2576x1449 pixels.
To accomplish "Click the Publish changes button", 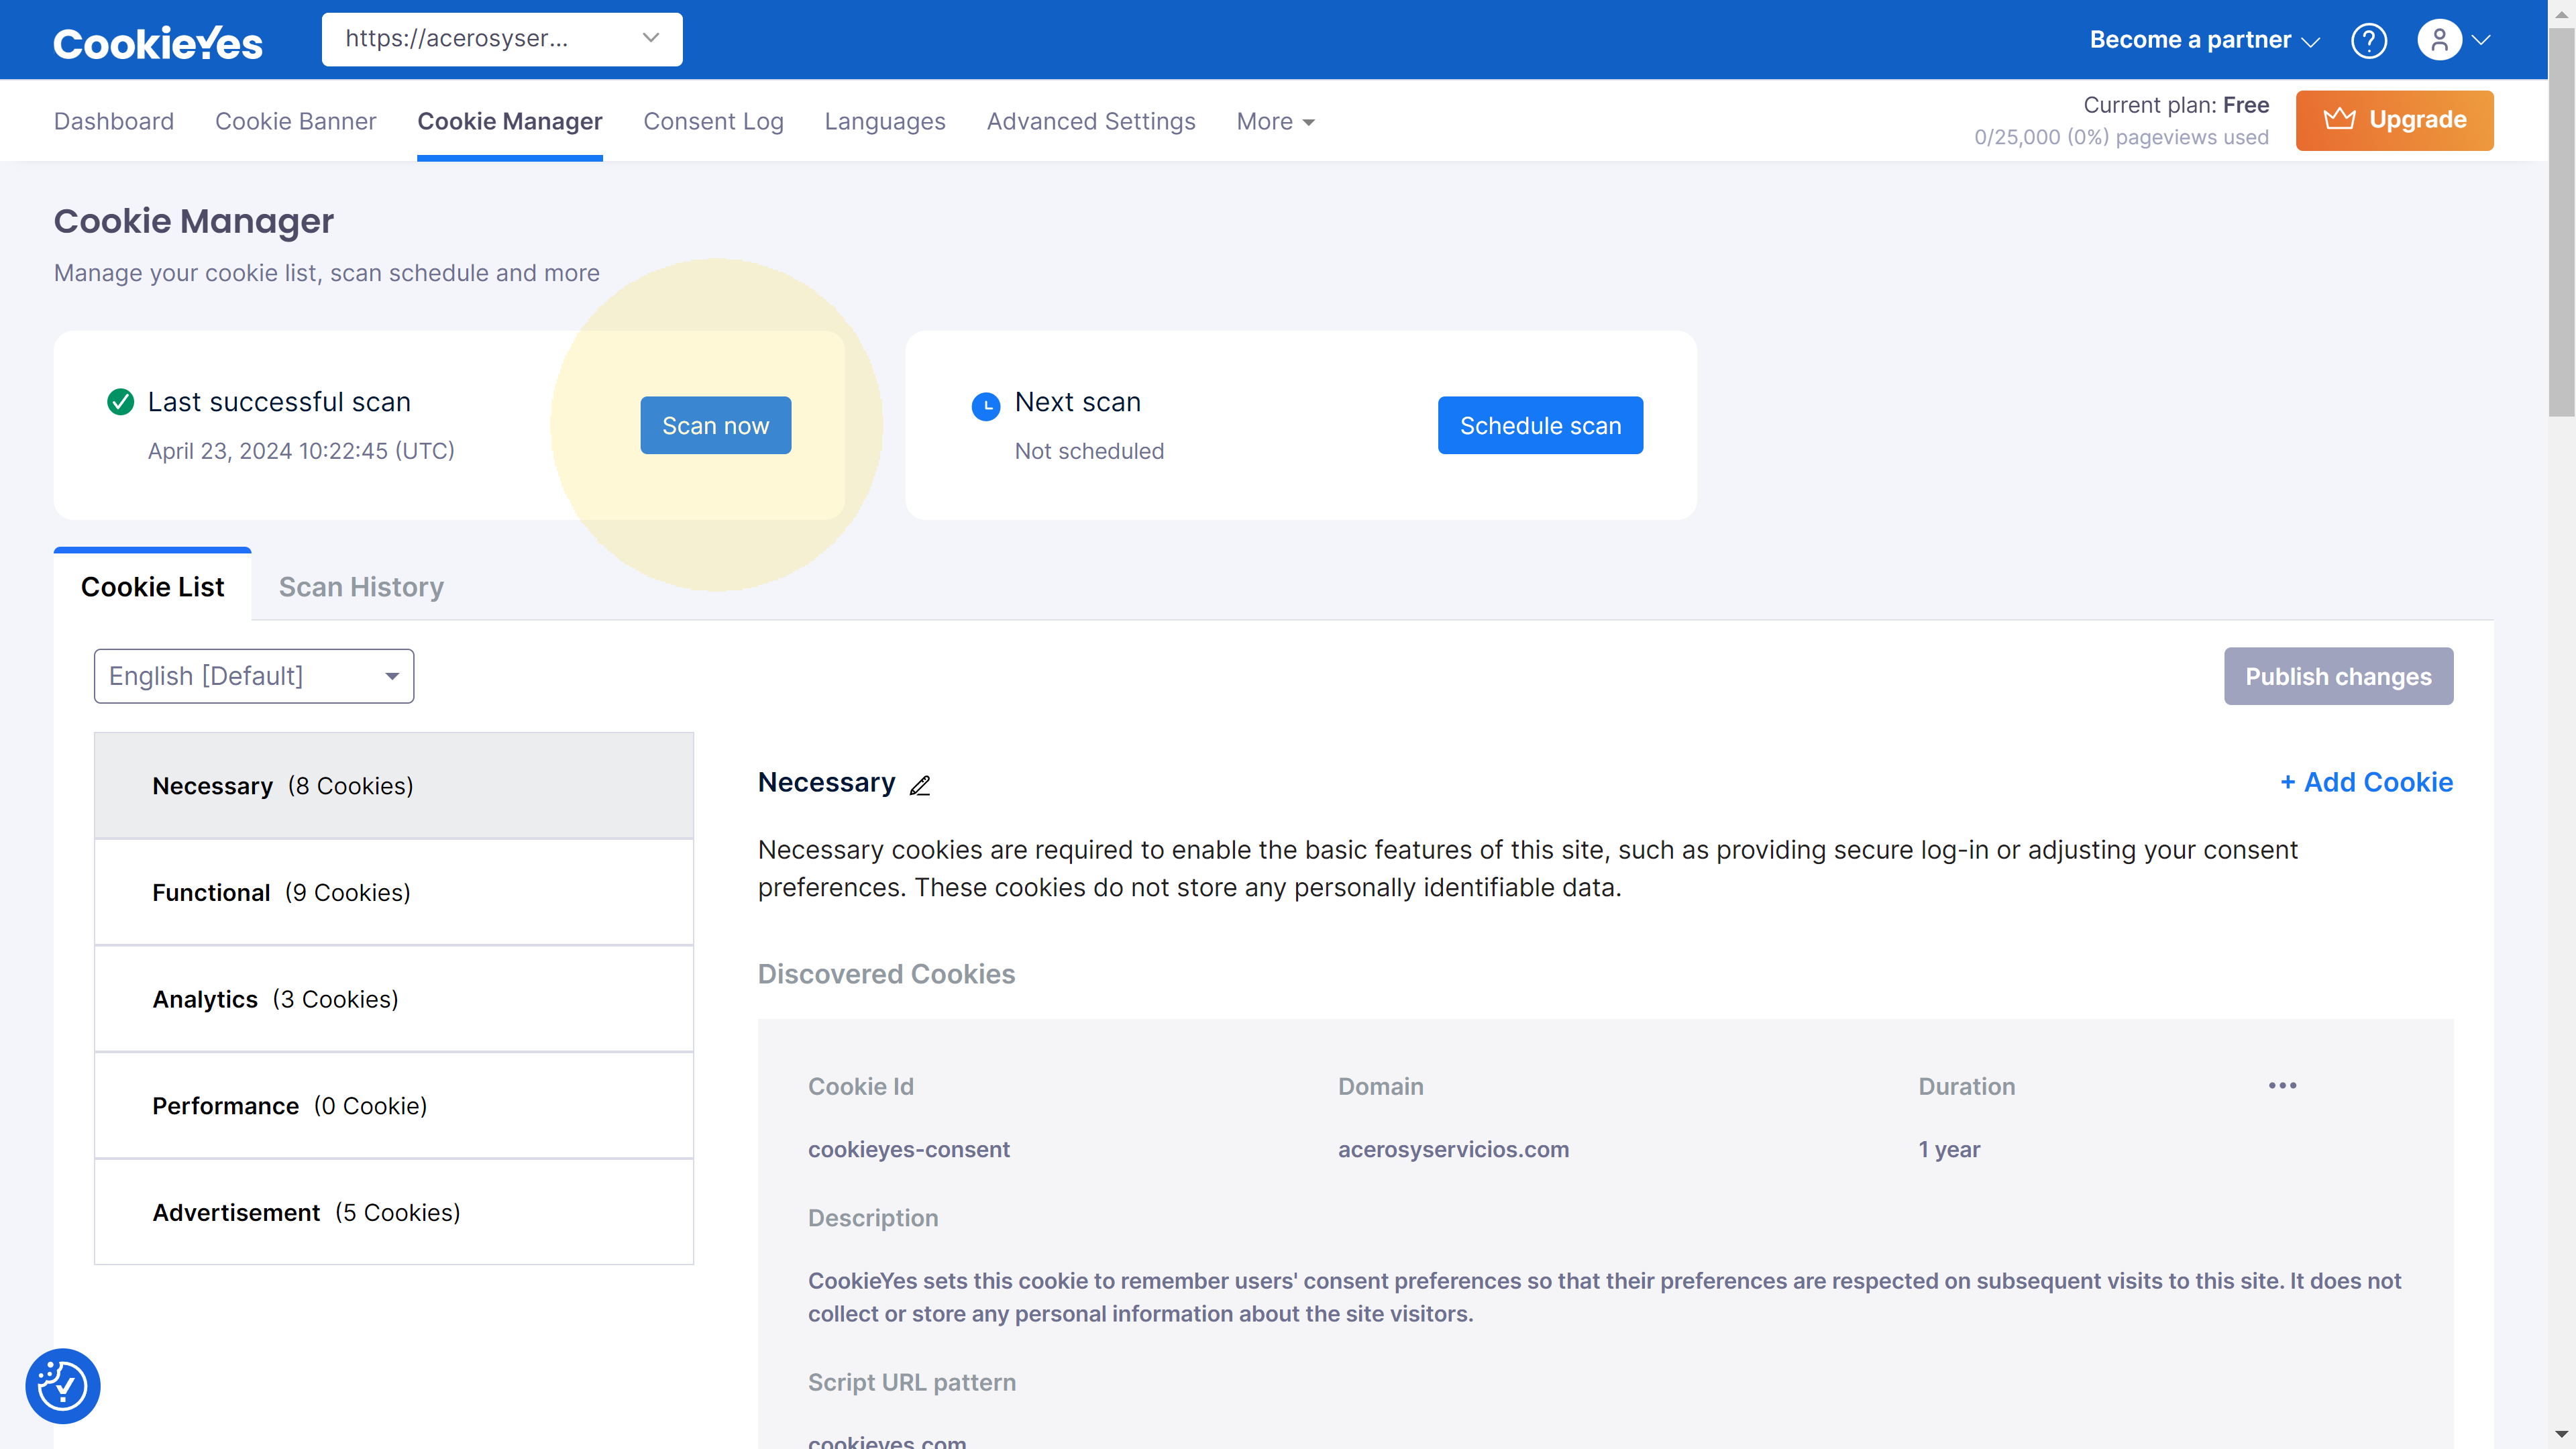I will 2338,676.
